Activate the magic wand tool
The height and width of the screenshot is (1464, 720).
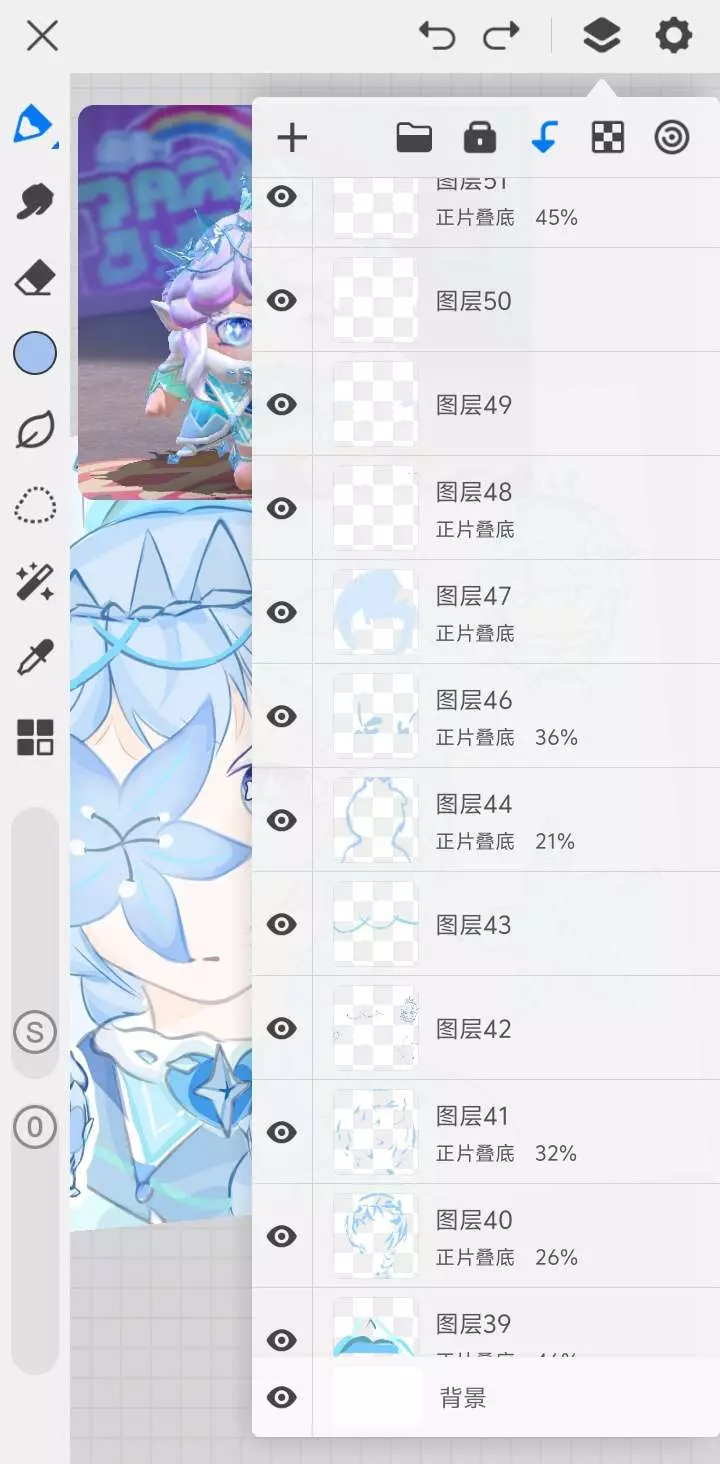(35, 582)
